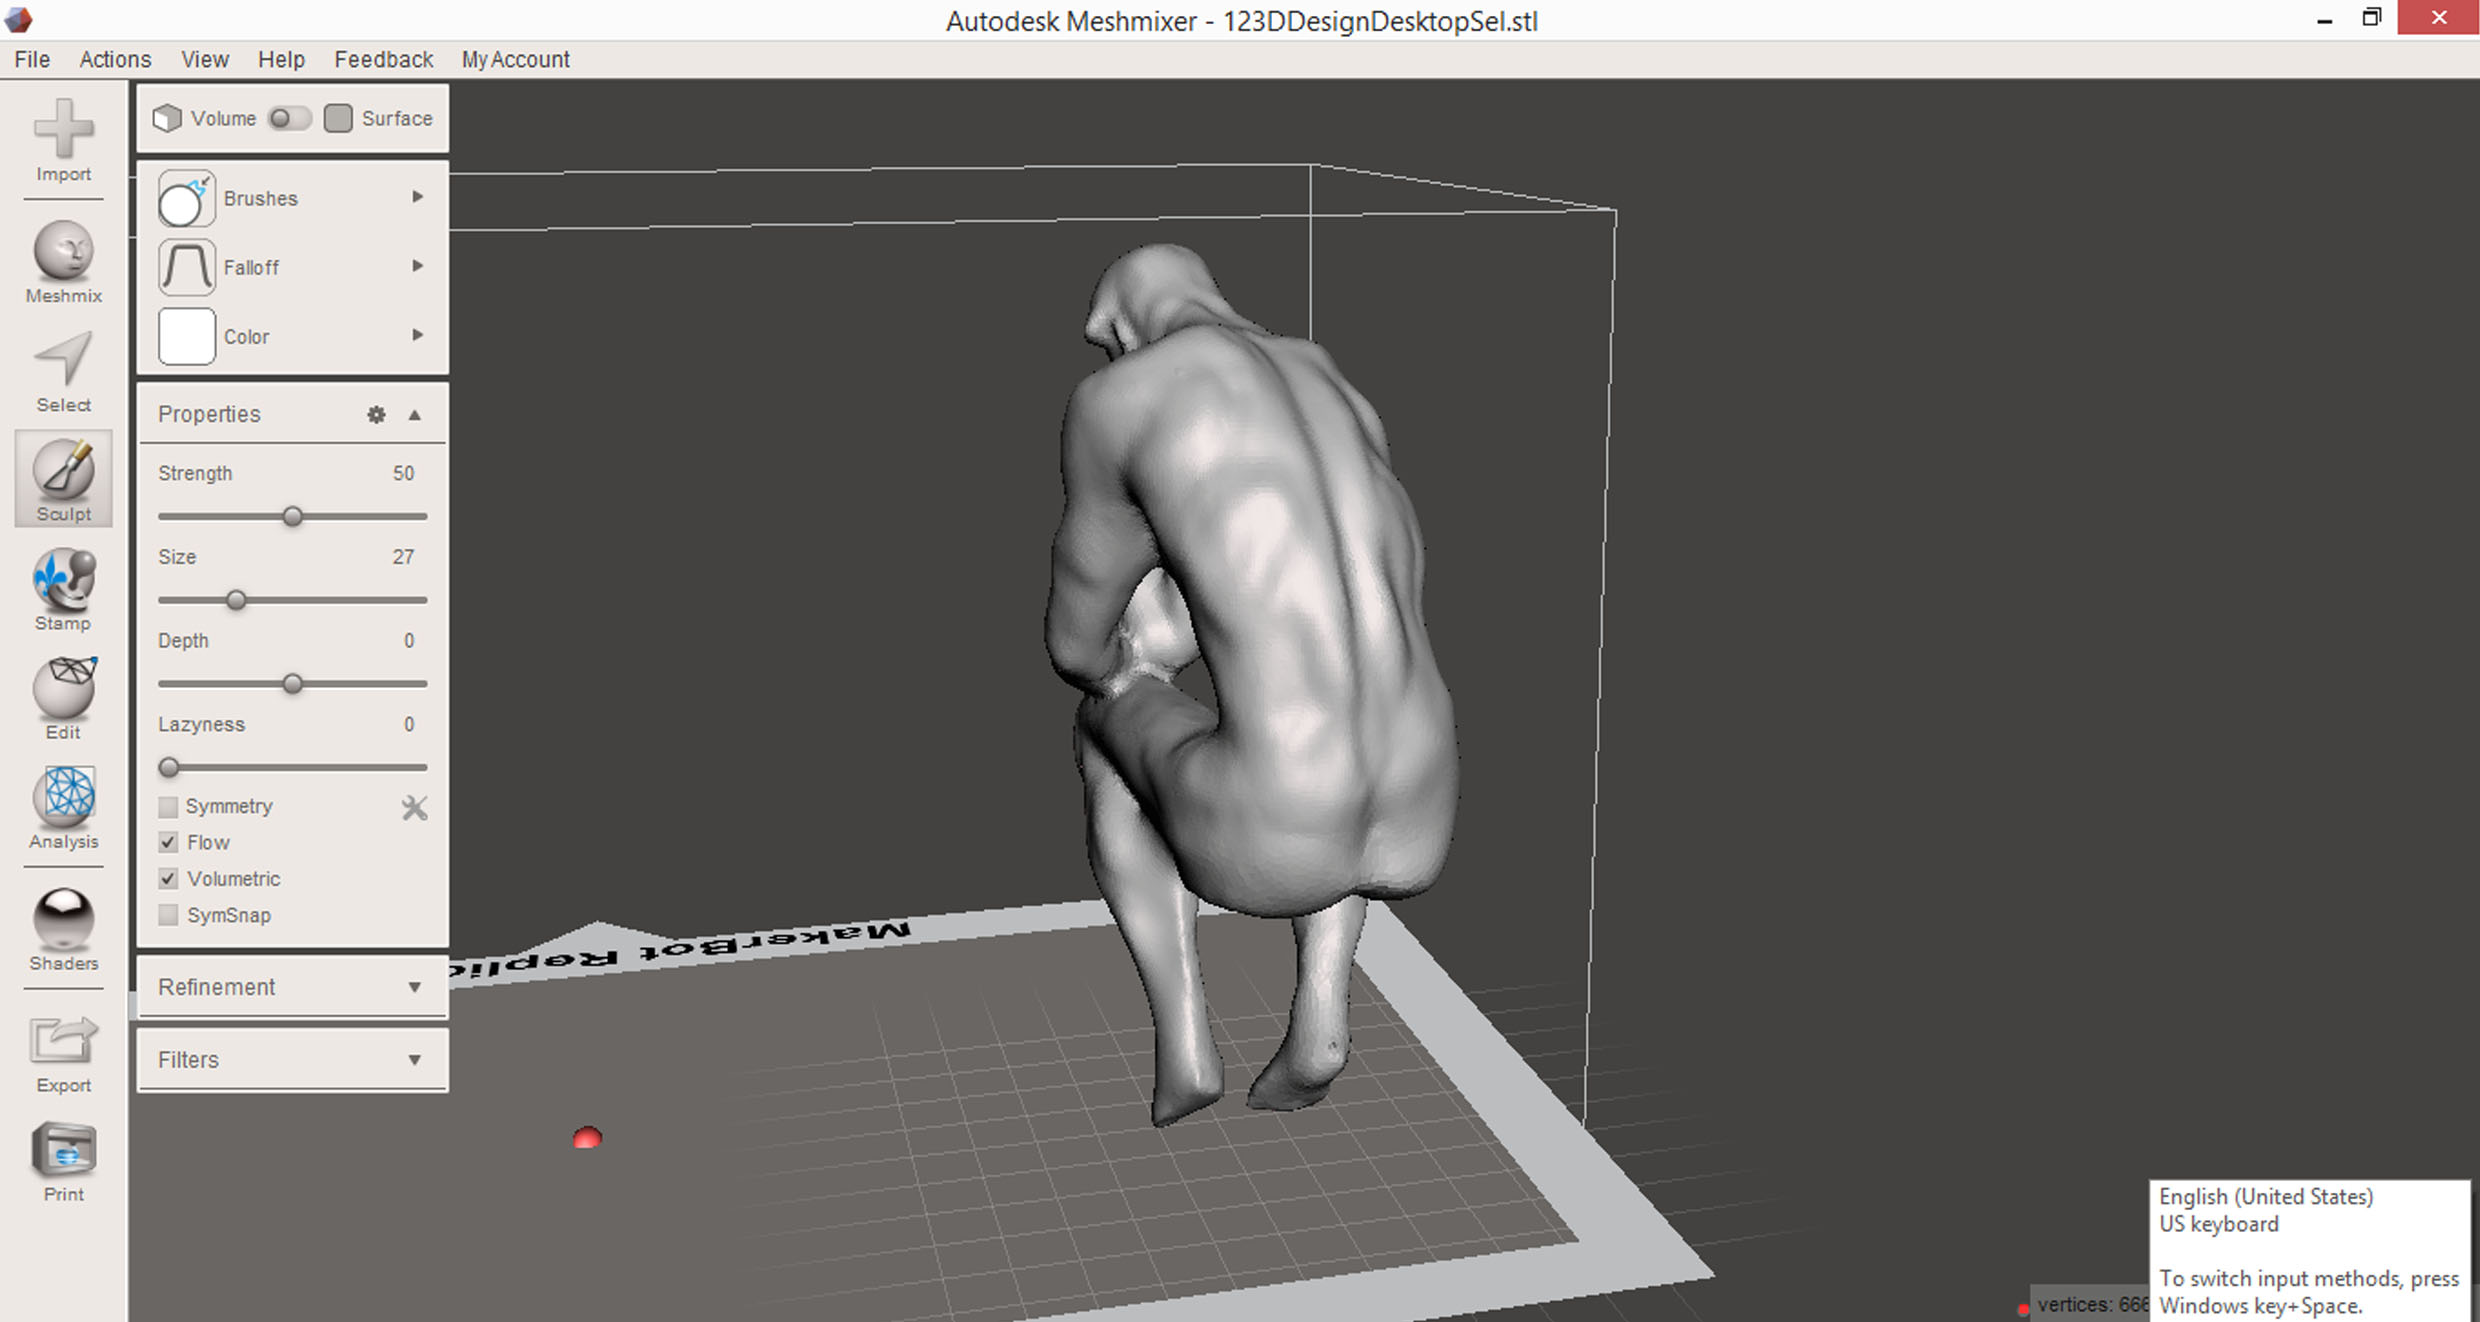Open the File menu
2480x1322 pixels.
(x=32, y=59)
